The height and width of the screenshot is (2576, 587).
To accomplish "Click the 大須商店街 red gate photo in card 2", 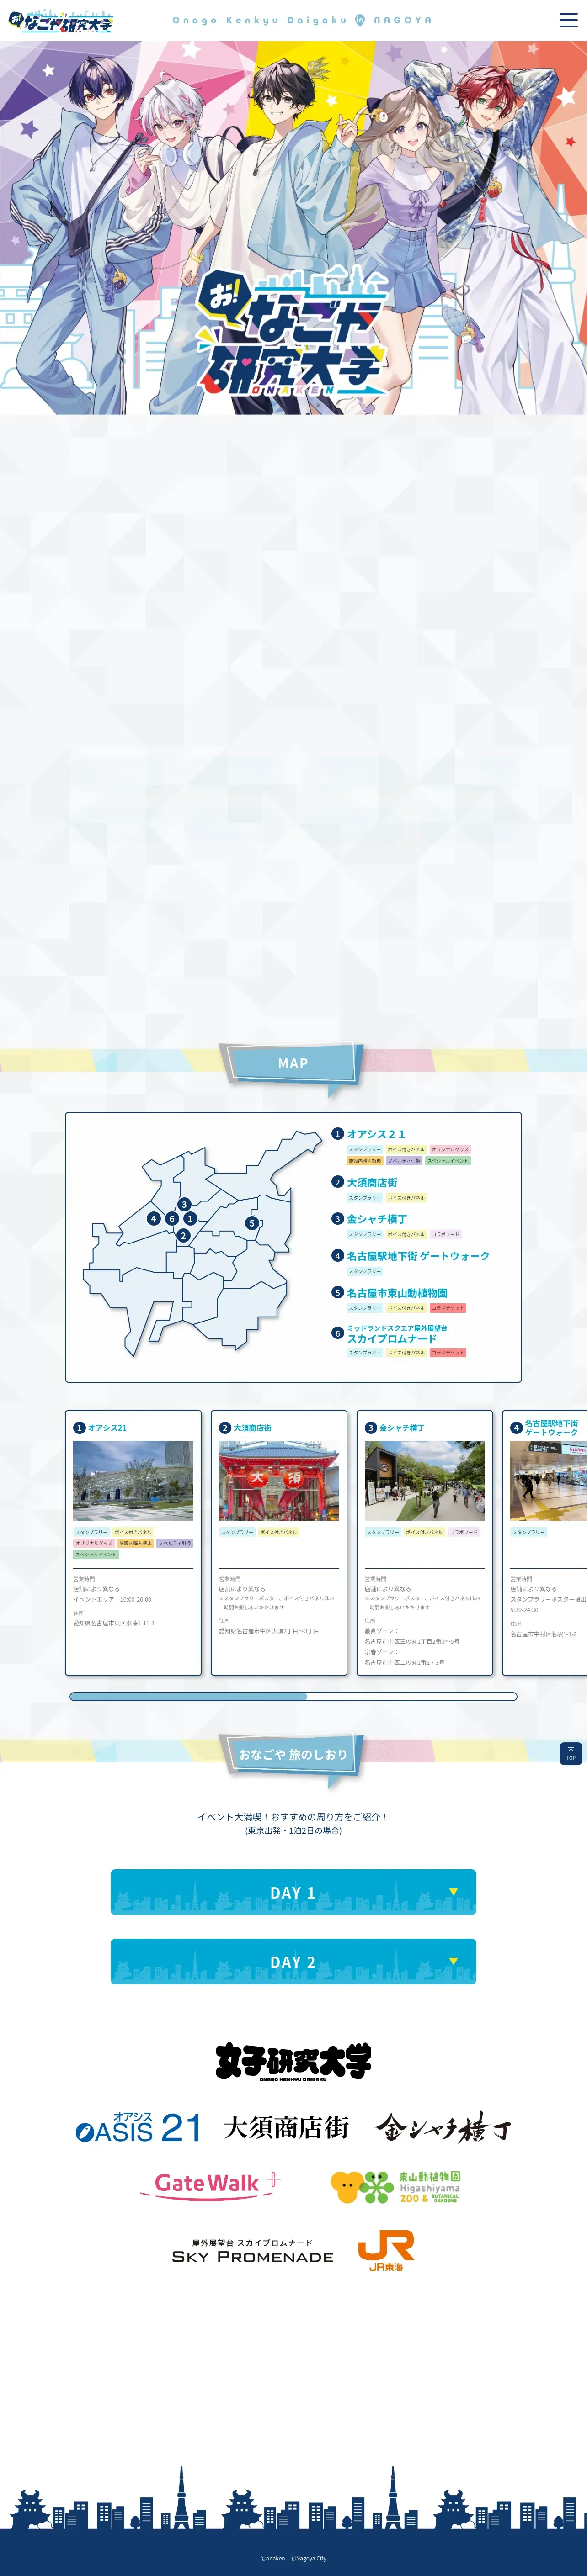I will point(279,1481).
